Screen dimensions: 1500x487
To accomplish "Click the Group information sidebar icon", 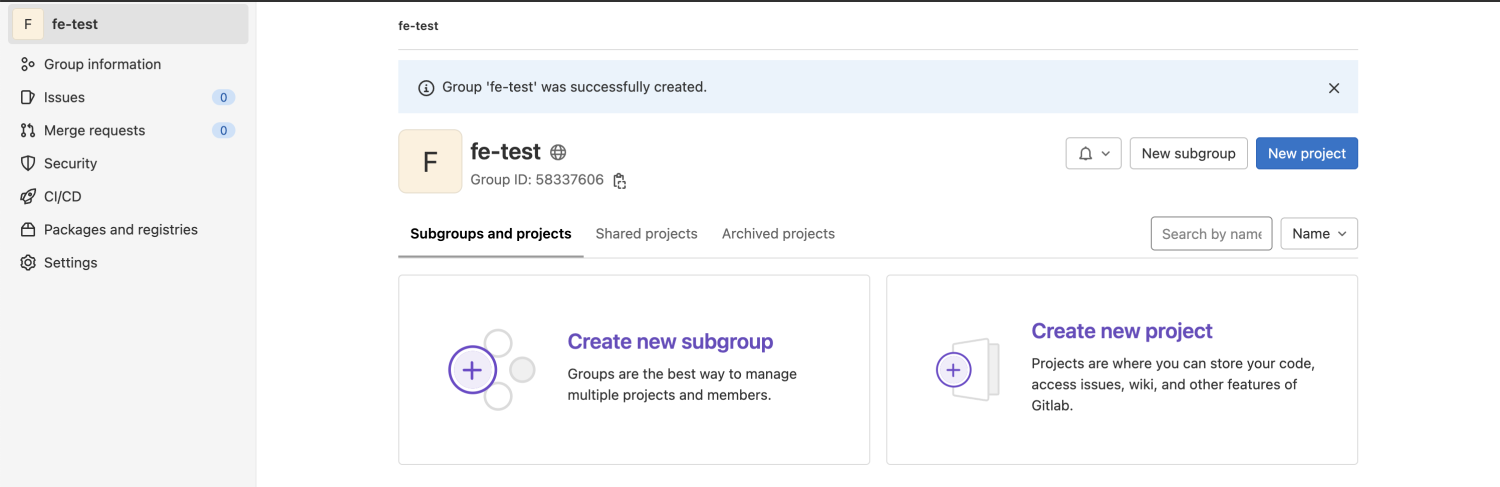I will [28, 64].
